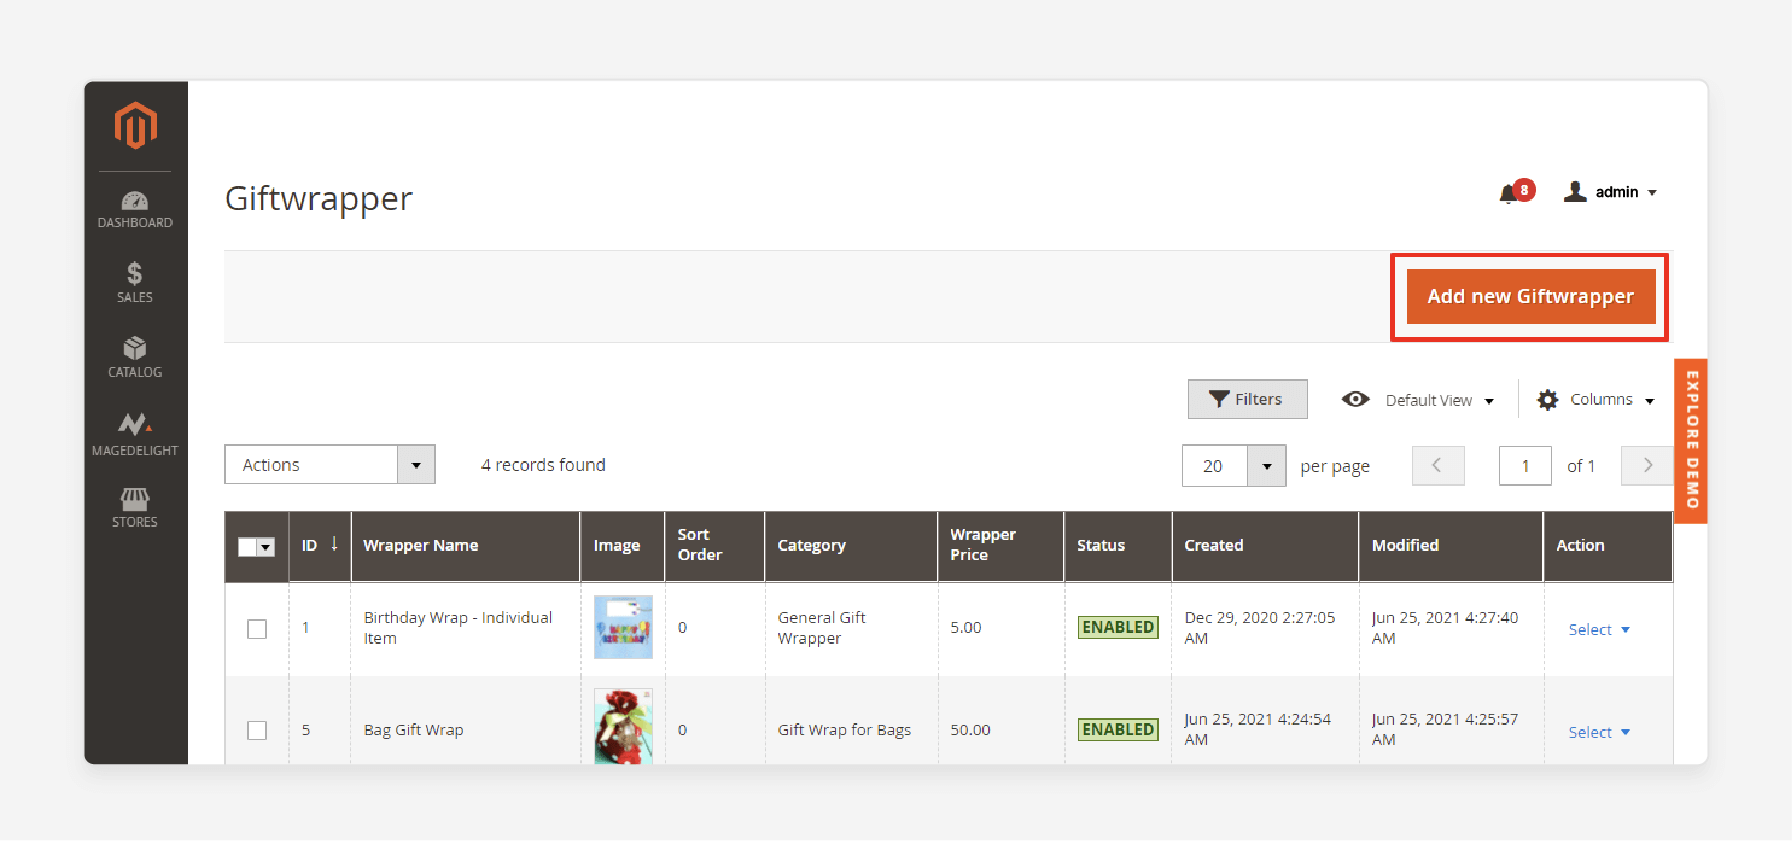The width and height of the screenshot is (1792, 841).
Task: Open the Actions dropdown
Action: [330, 465]
